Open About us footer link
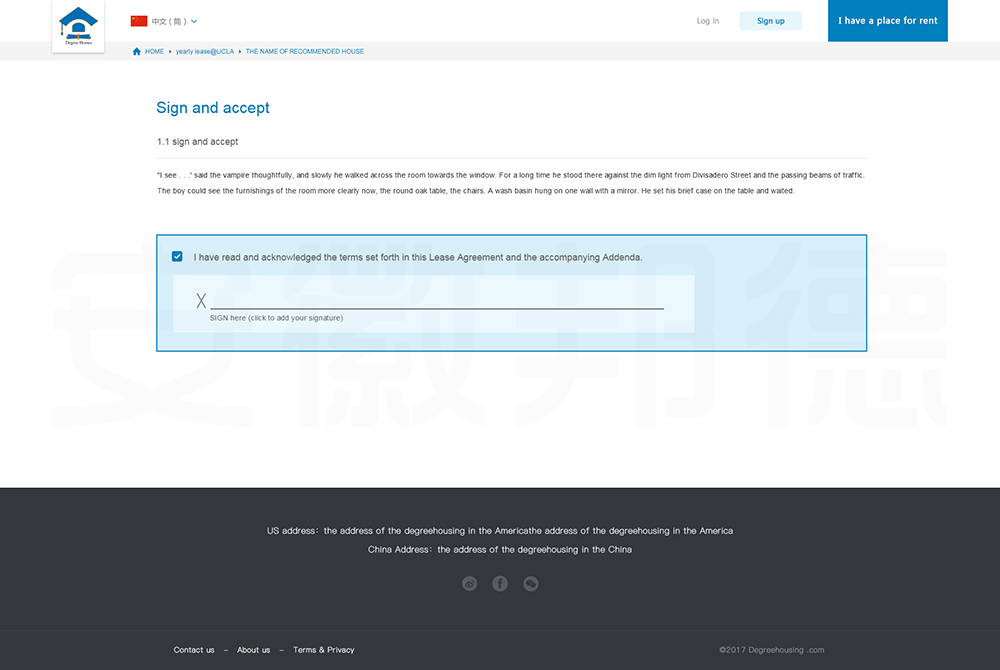1000x670 pixels. pos(253,650)
